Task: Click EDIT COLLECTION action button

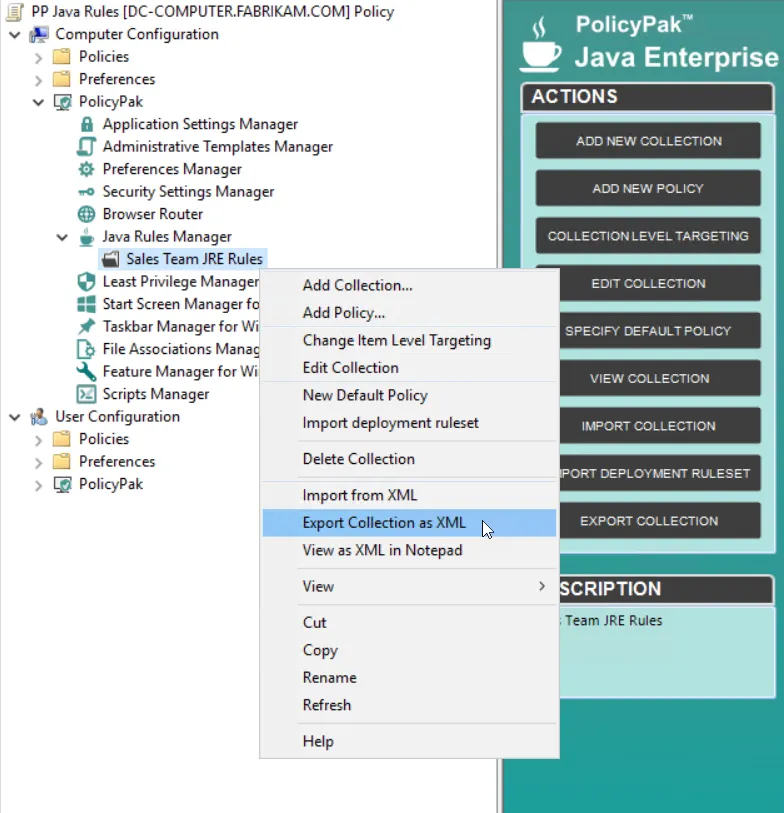Action: 660,284
